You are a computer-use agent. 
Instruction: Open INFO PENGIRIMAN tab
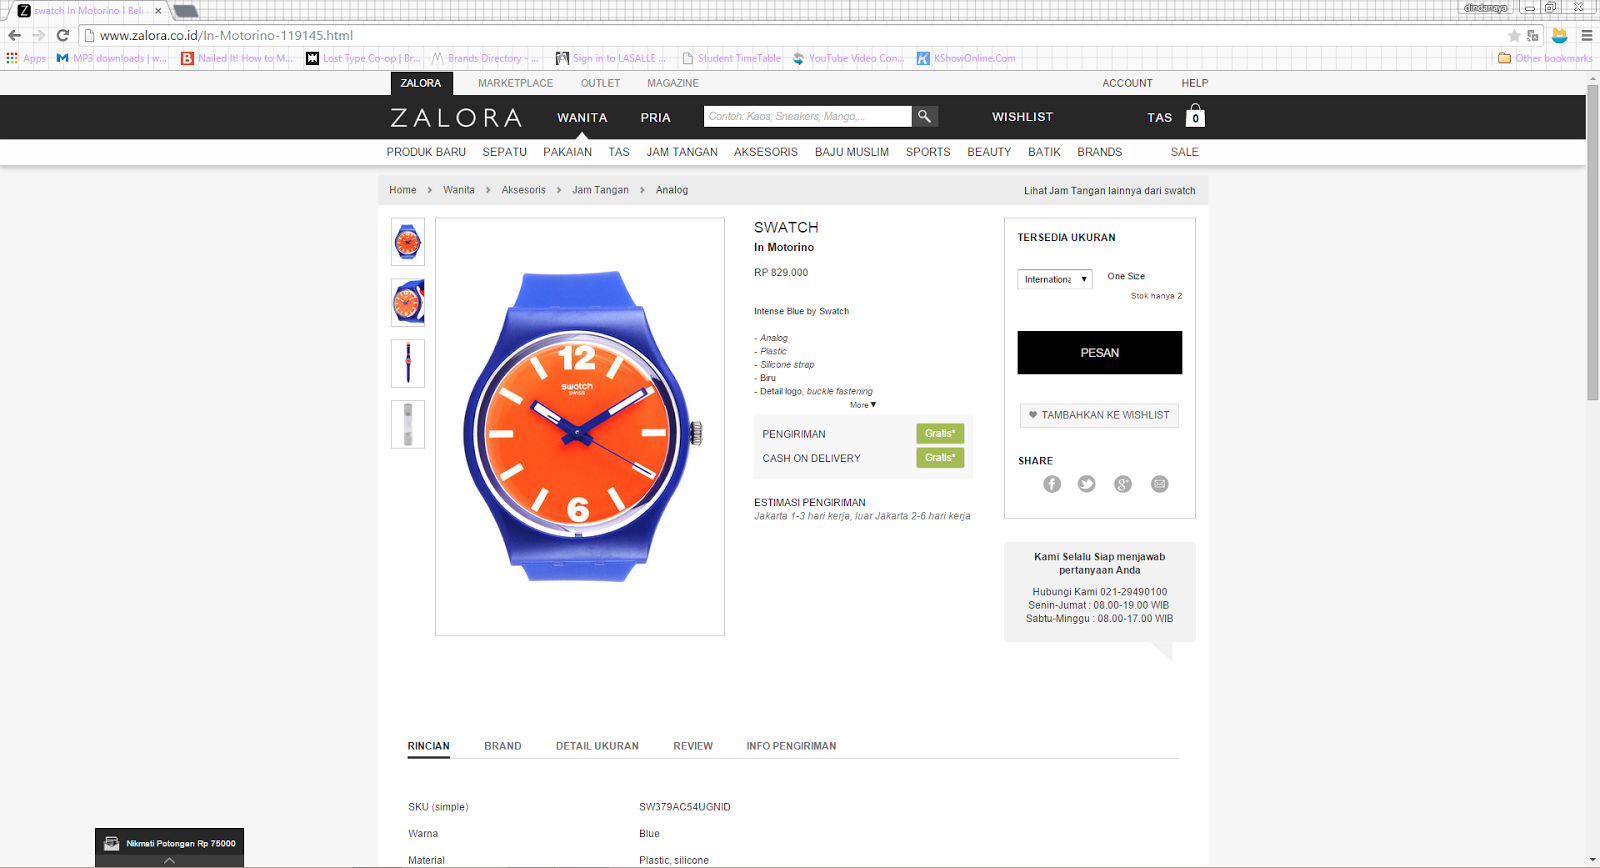coord(791,746)
